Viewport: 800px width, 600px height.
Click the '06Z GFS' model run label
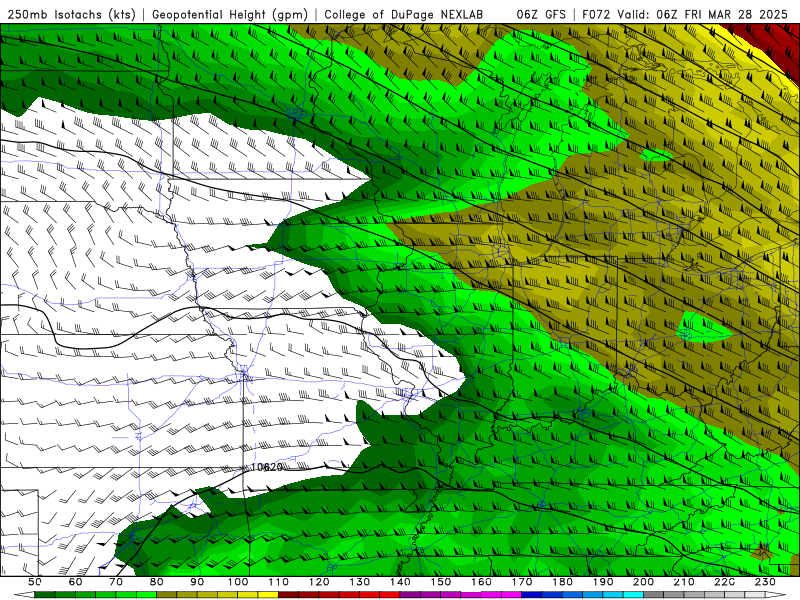(541, 14)
